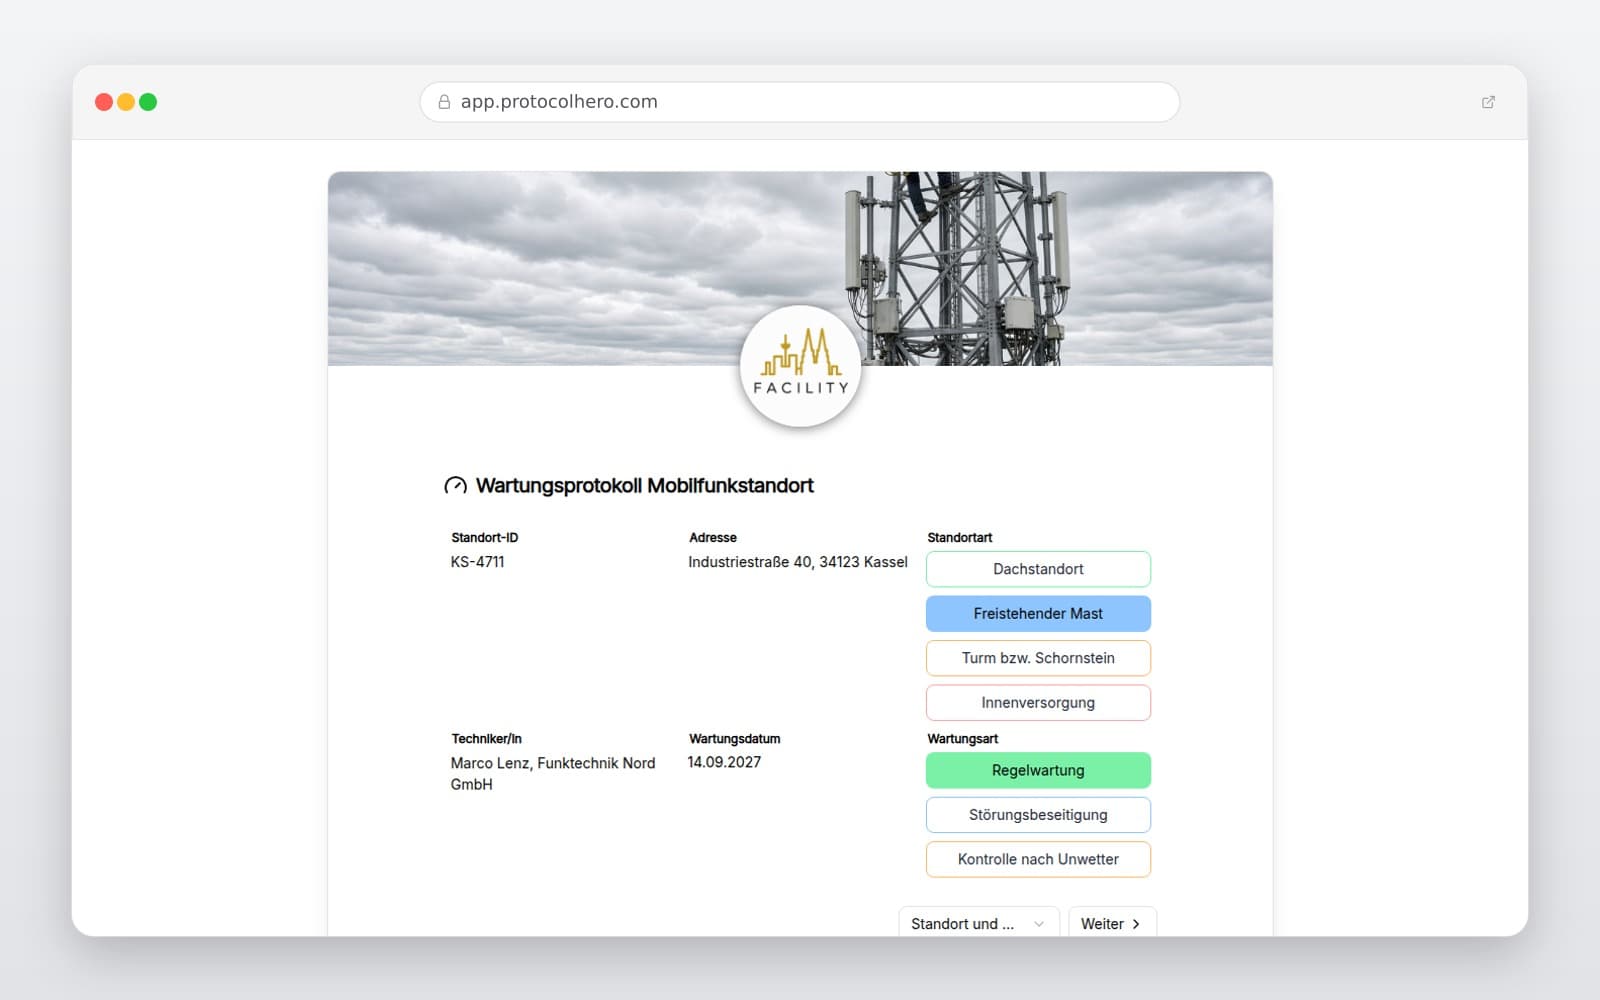The height and width of the screenshot is (1000, 1600).
Task: Close the browser window with red button
Action: (103, 102)
